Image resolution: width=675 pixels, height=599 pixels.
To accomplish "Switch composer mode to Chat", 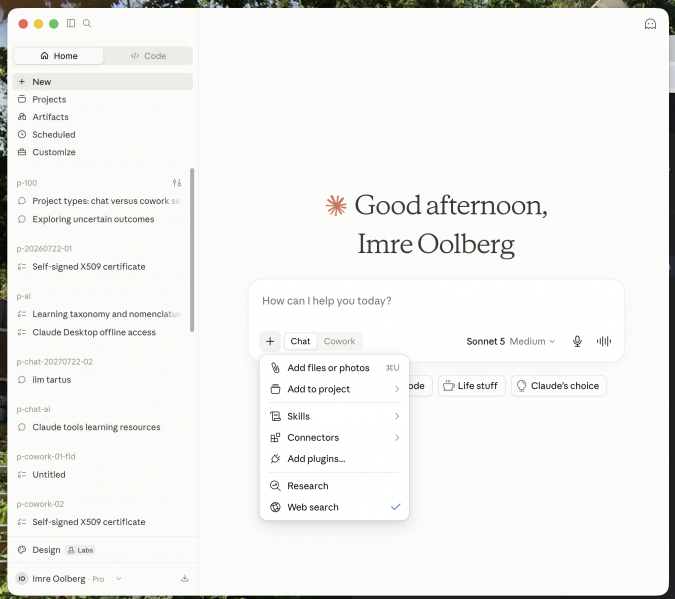I will tap(300, 341).
